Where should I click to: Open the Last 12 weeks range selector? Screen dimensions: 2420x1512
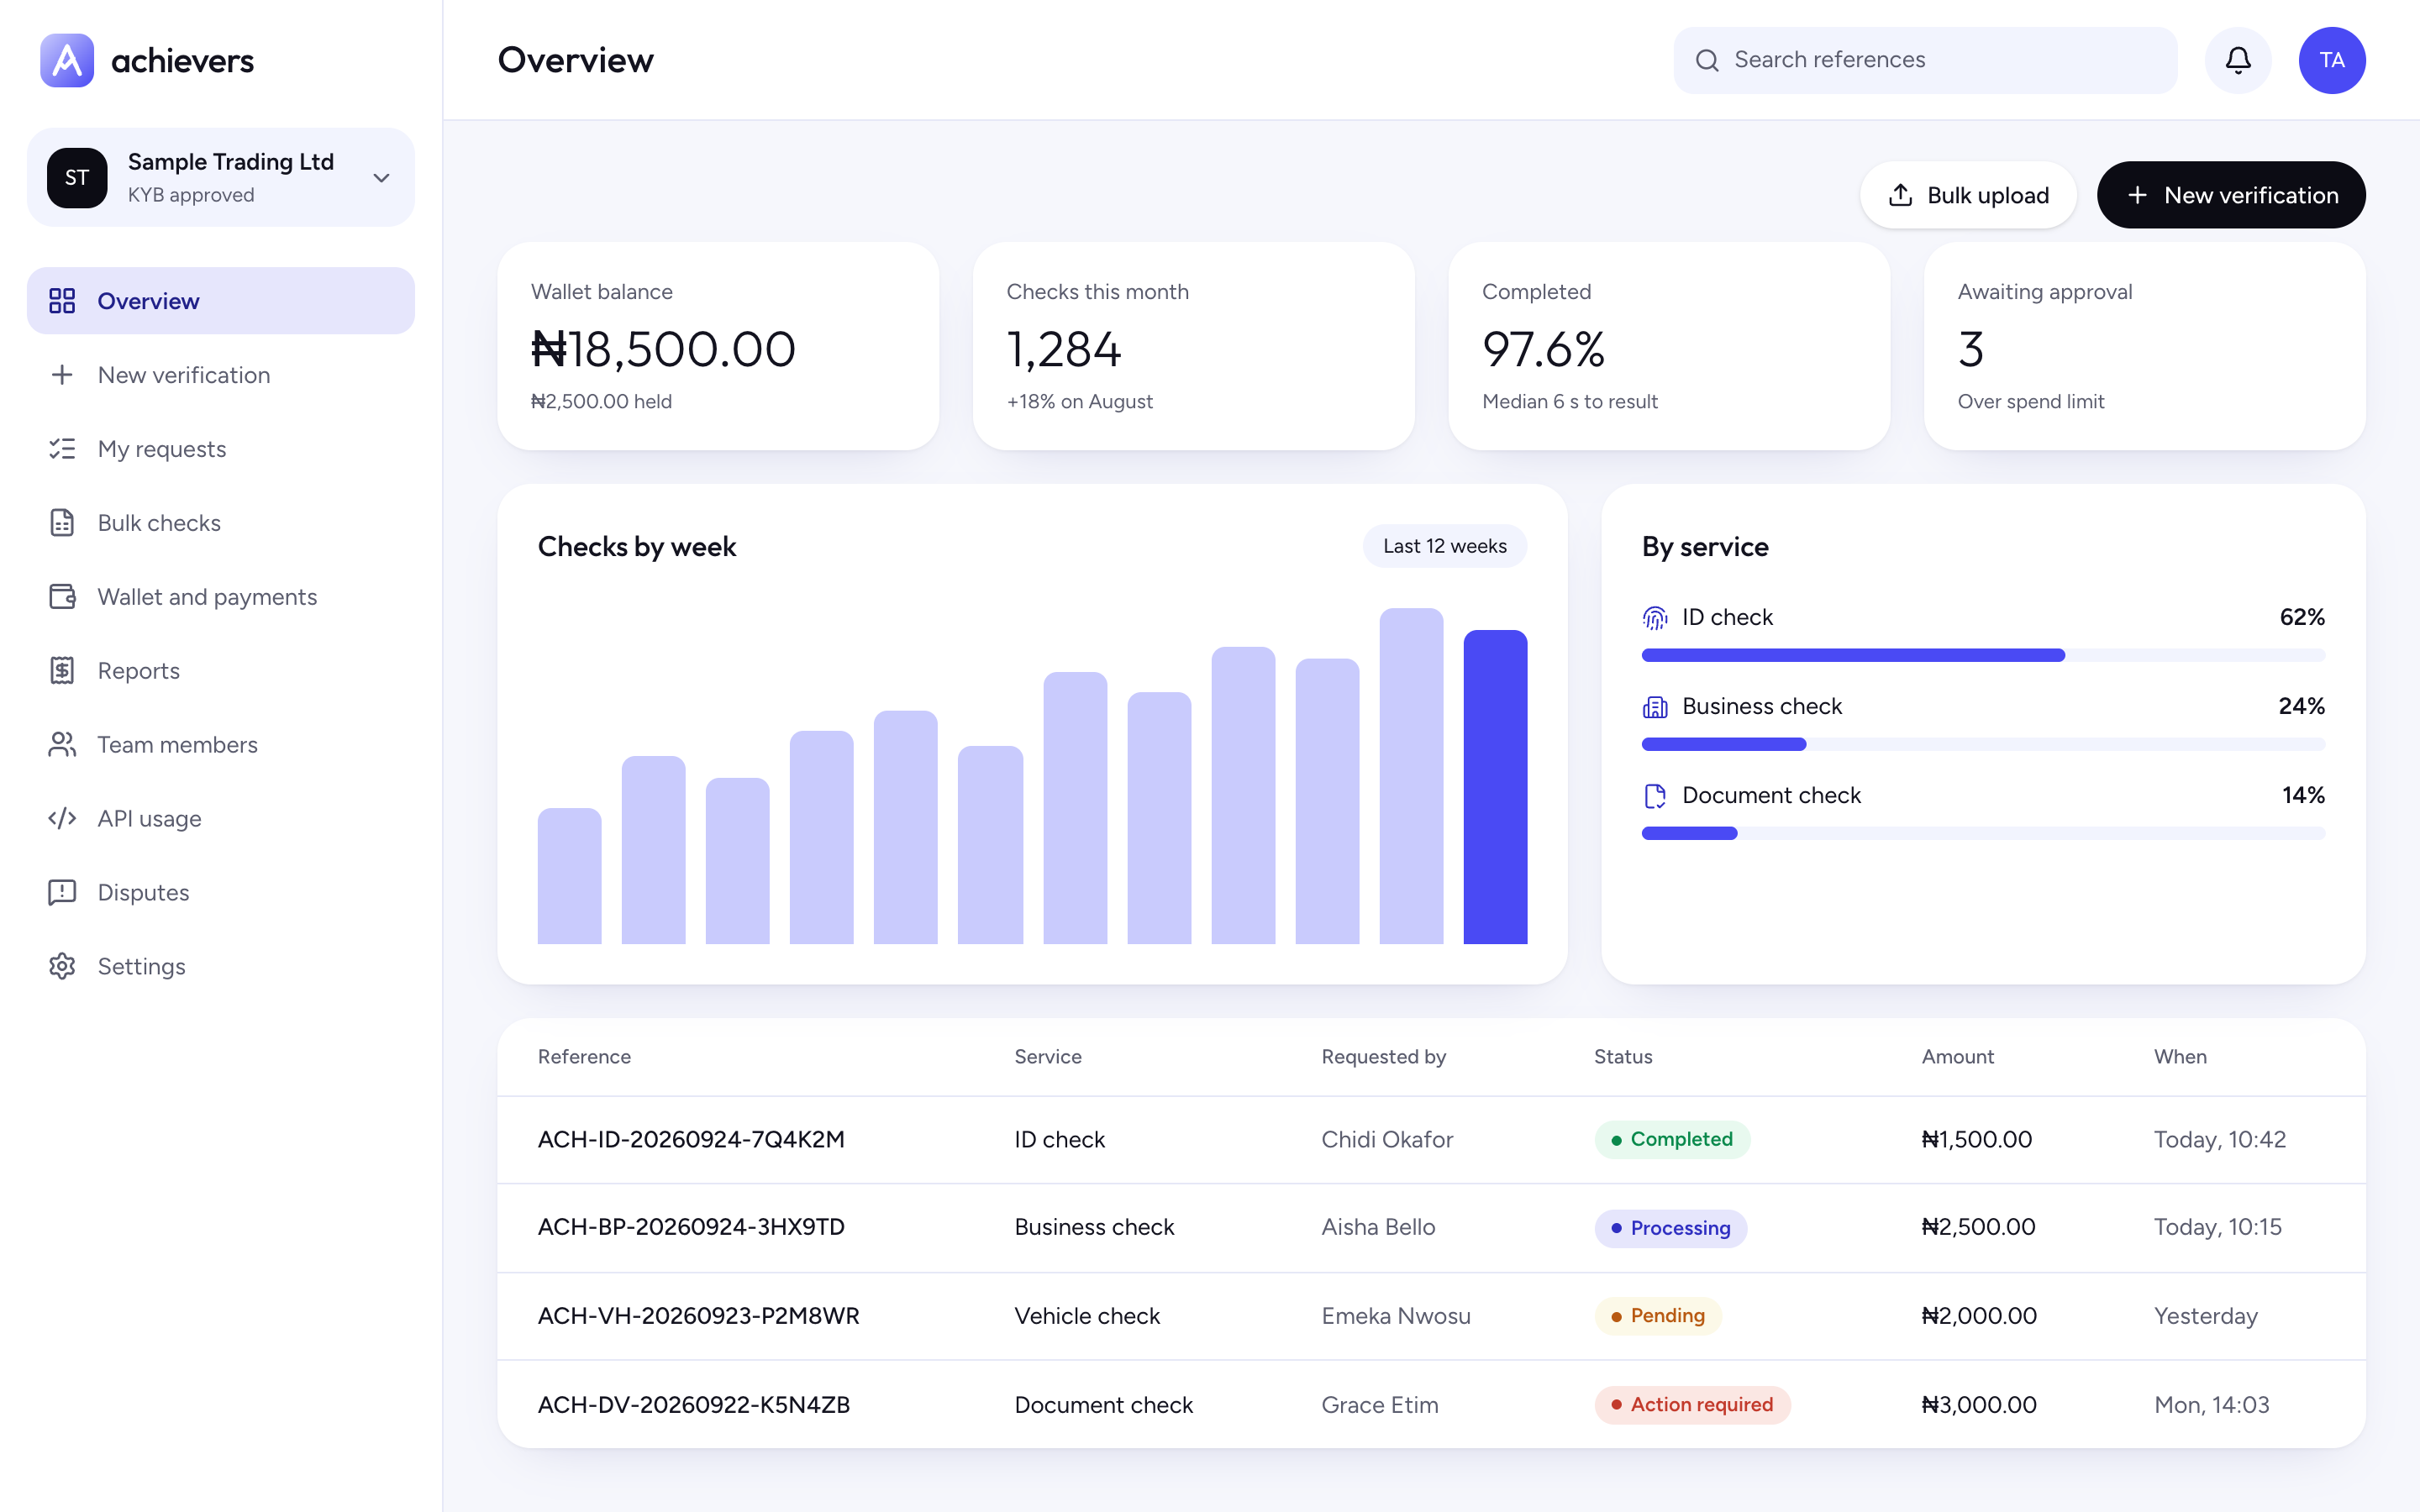(x=1444, y=546)
